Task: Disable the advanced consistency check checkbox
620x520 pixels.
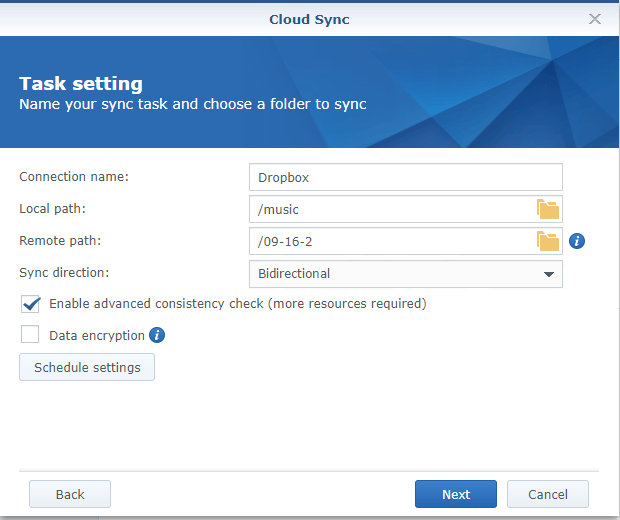Action: (30, 303)
